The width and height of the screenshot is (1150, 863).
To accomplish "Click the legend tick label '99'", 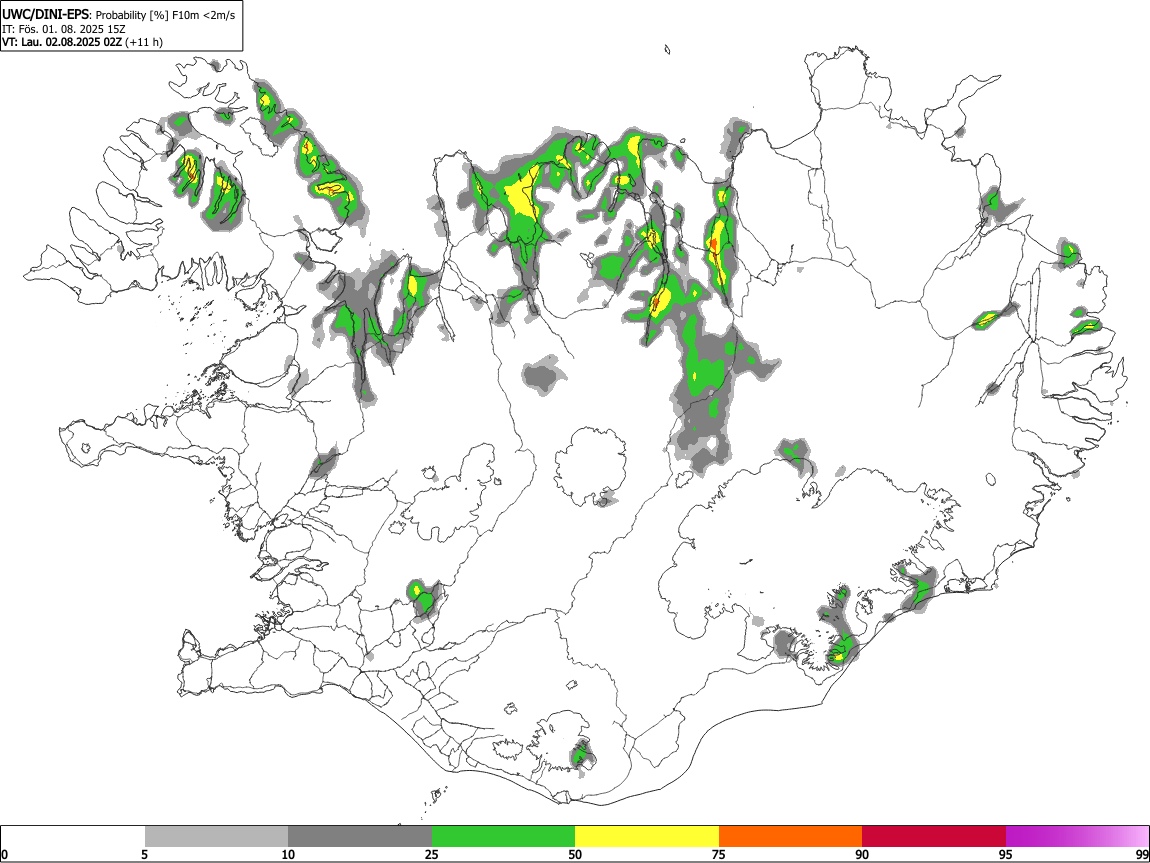I will coord(1141,854).
